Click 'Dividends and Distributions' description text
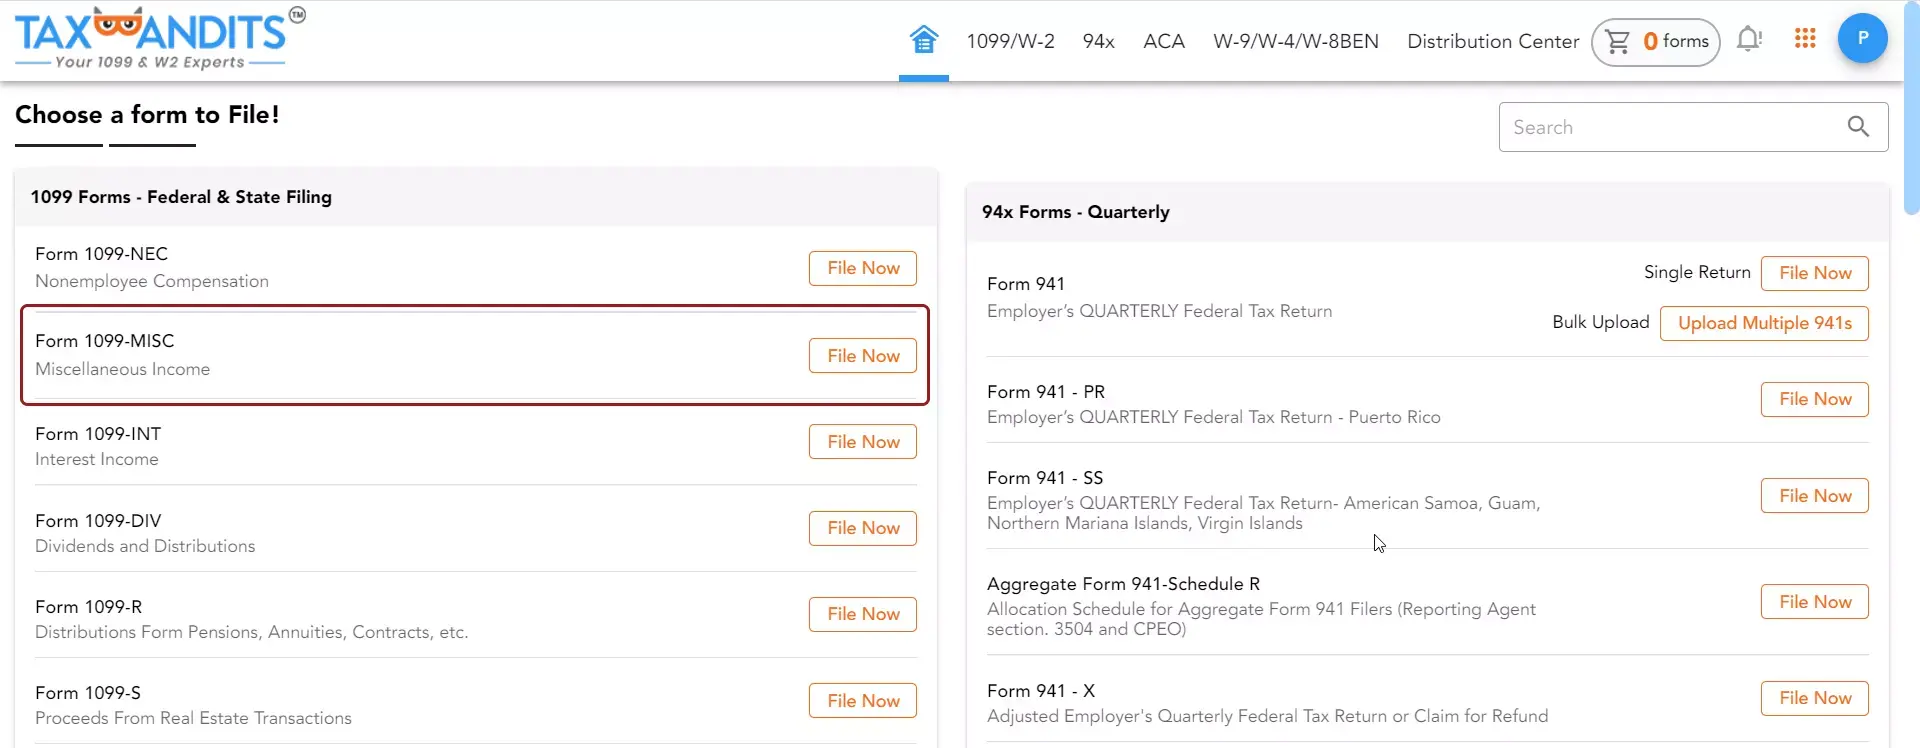Screen dimensions: 1920x748 [145, 546]
